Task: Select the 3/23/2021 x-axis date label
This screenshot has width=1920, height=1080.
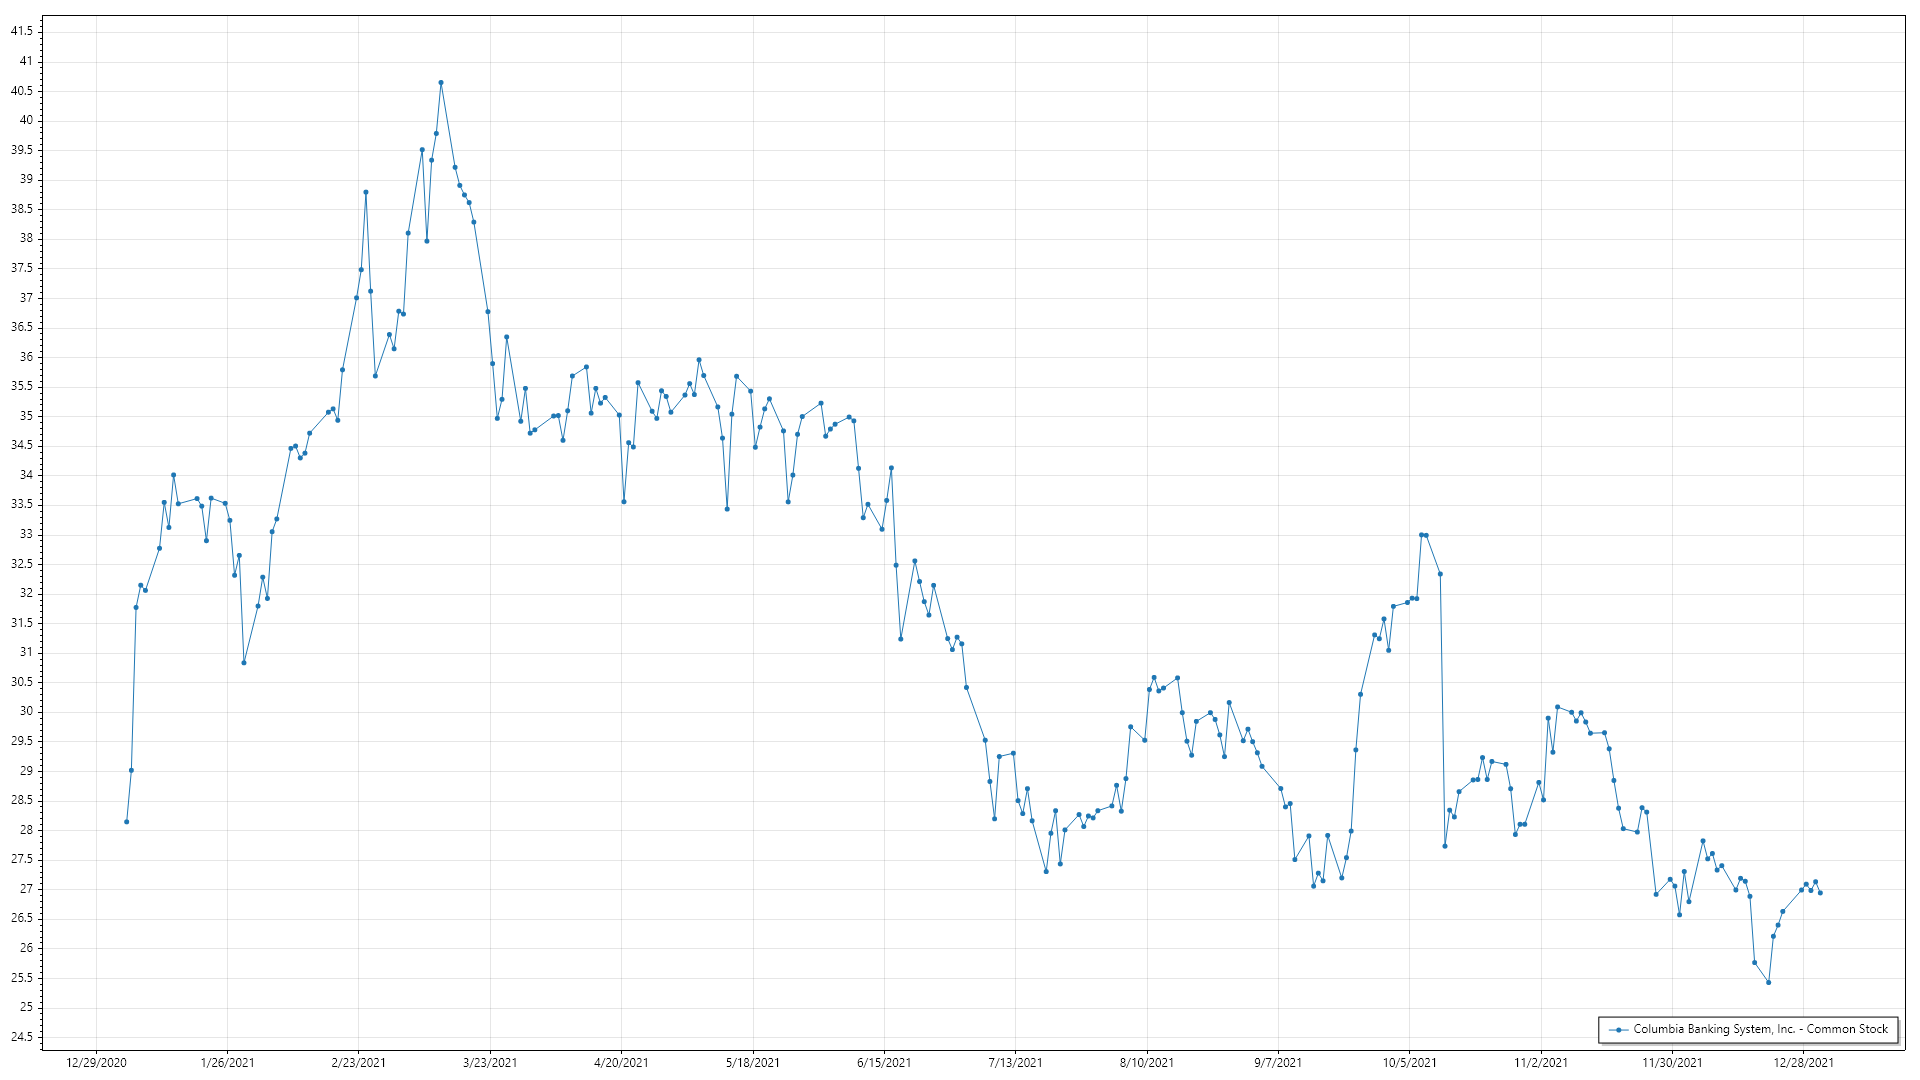Action: 490,1062
